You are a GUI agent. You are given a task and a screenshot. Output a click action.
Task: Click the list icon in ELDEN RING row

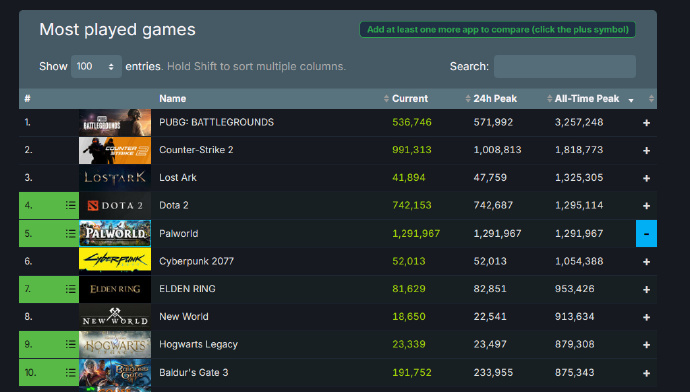(x=70, y=289)
